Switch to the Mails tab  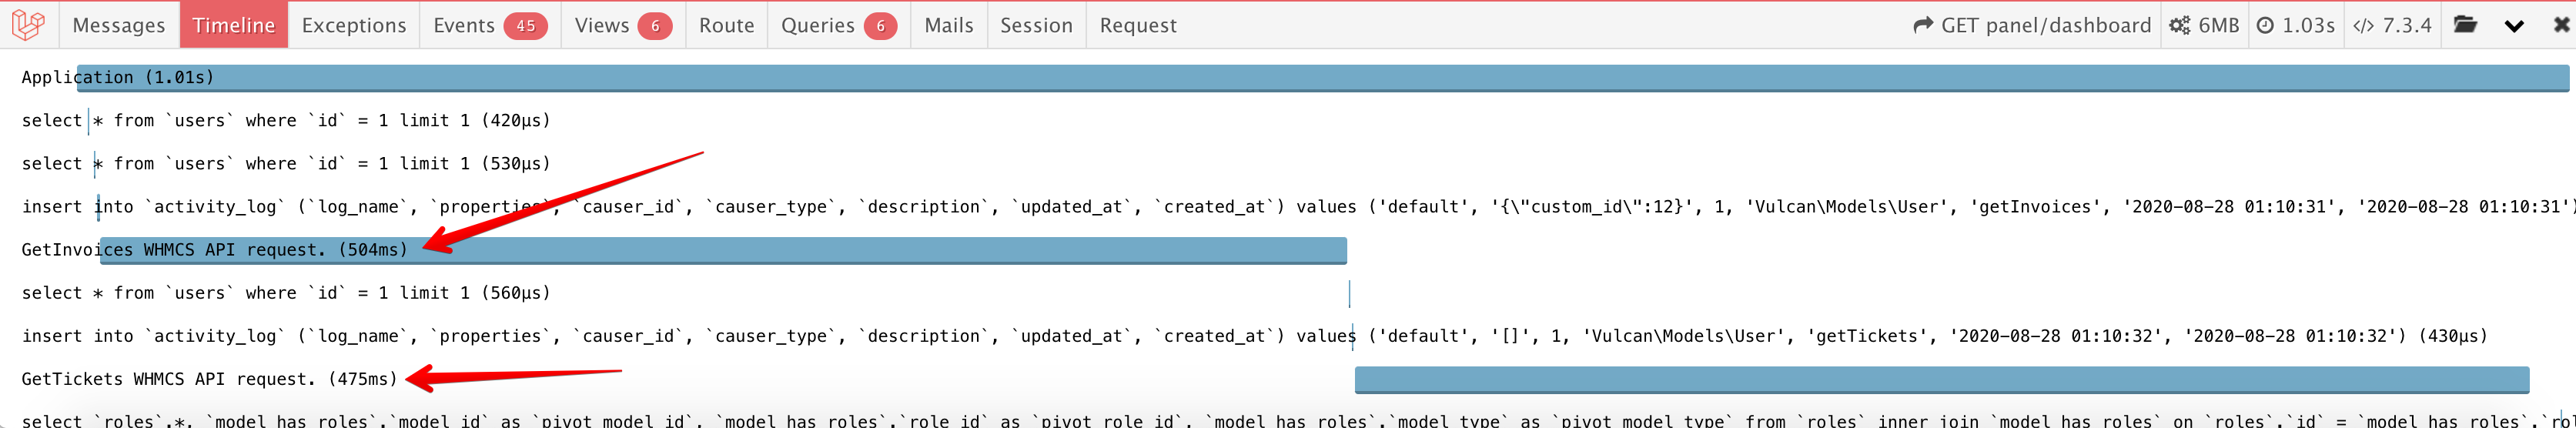(948, 25)
